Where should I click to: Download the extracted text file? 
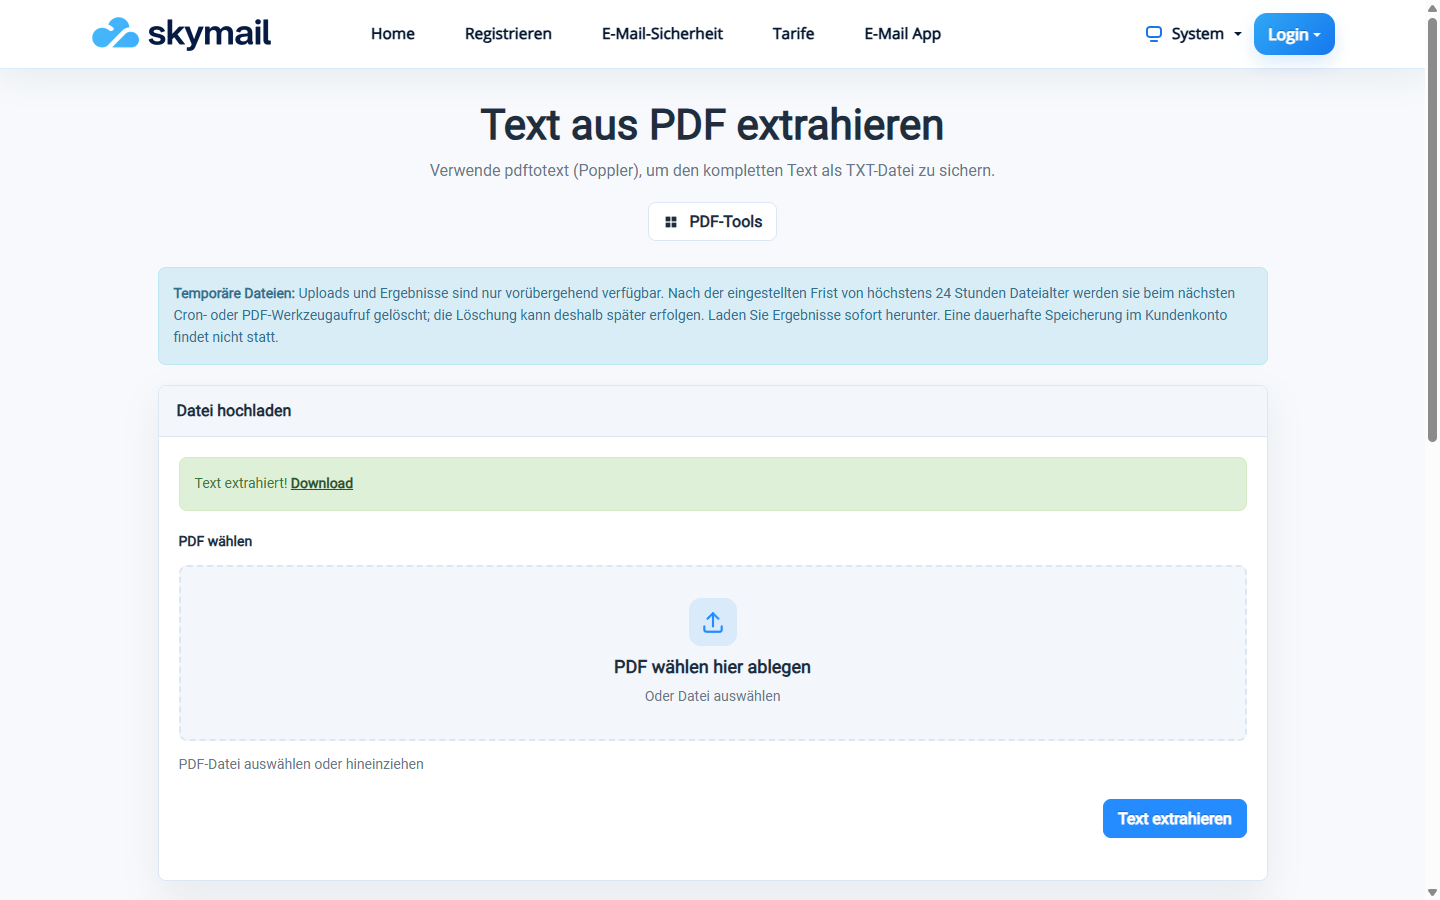322,483
